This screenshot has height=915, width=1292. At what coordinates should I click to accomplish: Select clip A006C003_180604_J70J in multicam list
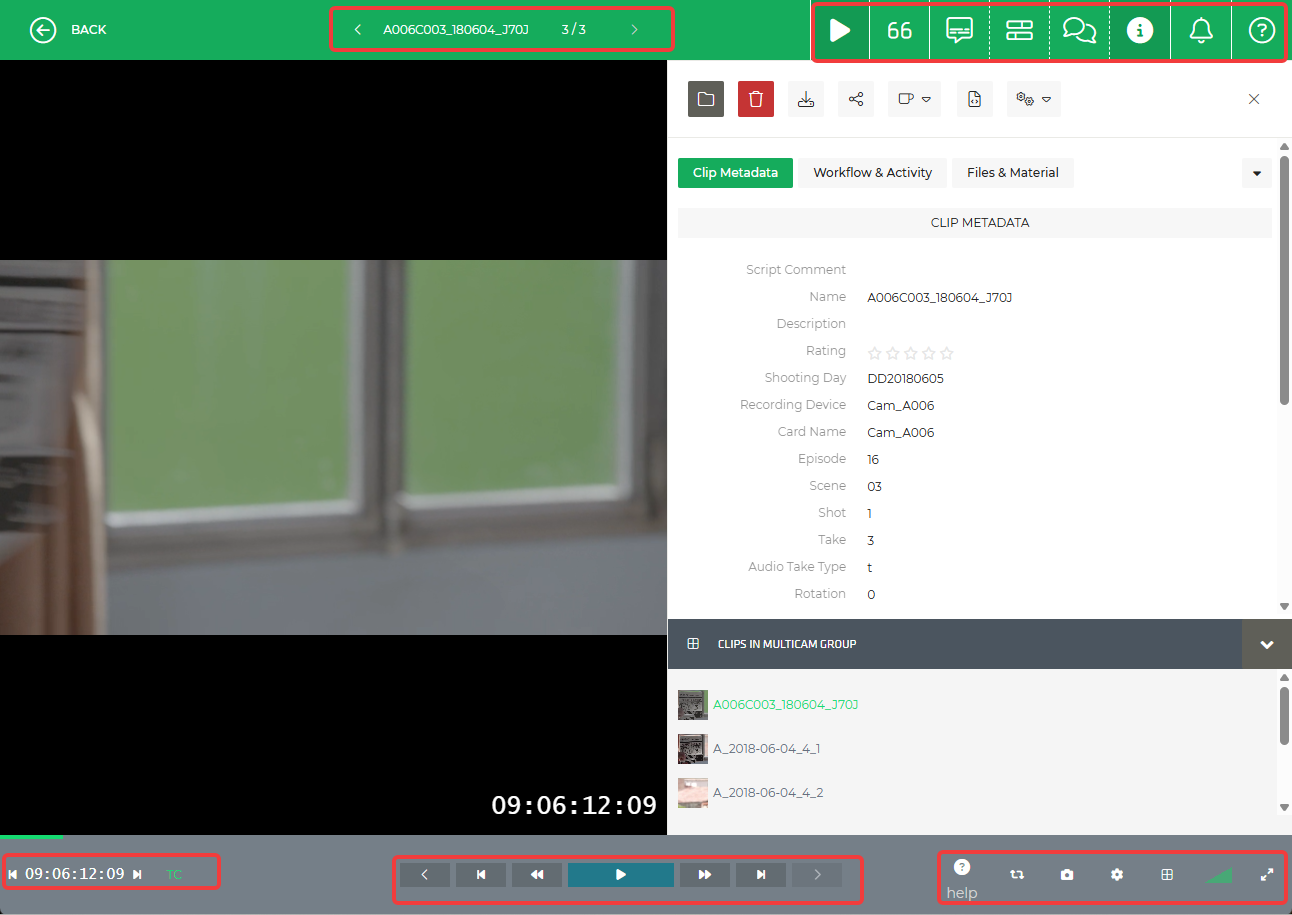[786, 705]
